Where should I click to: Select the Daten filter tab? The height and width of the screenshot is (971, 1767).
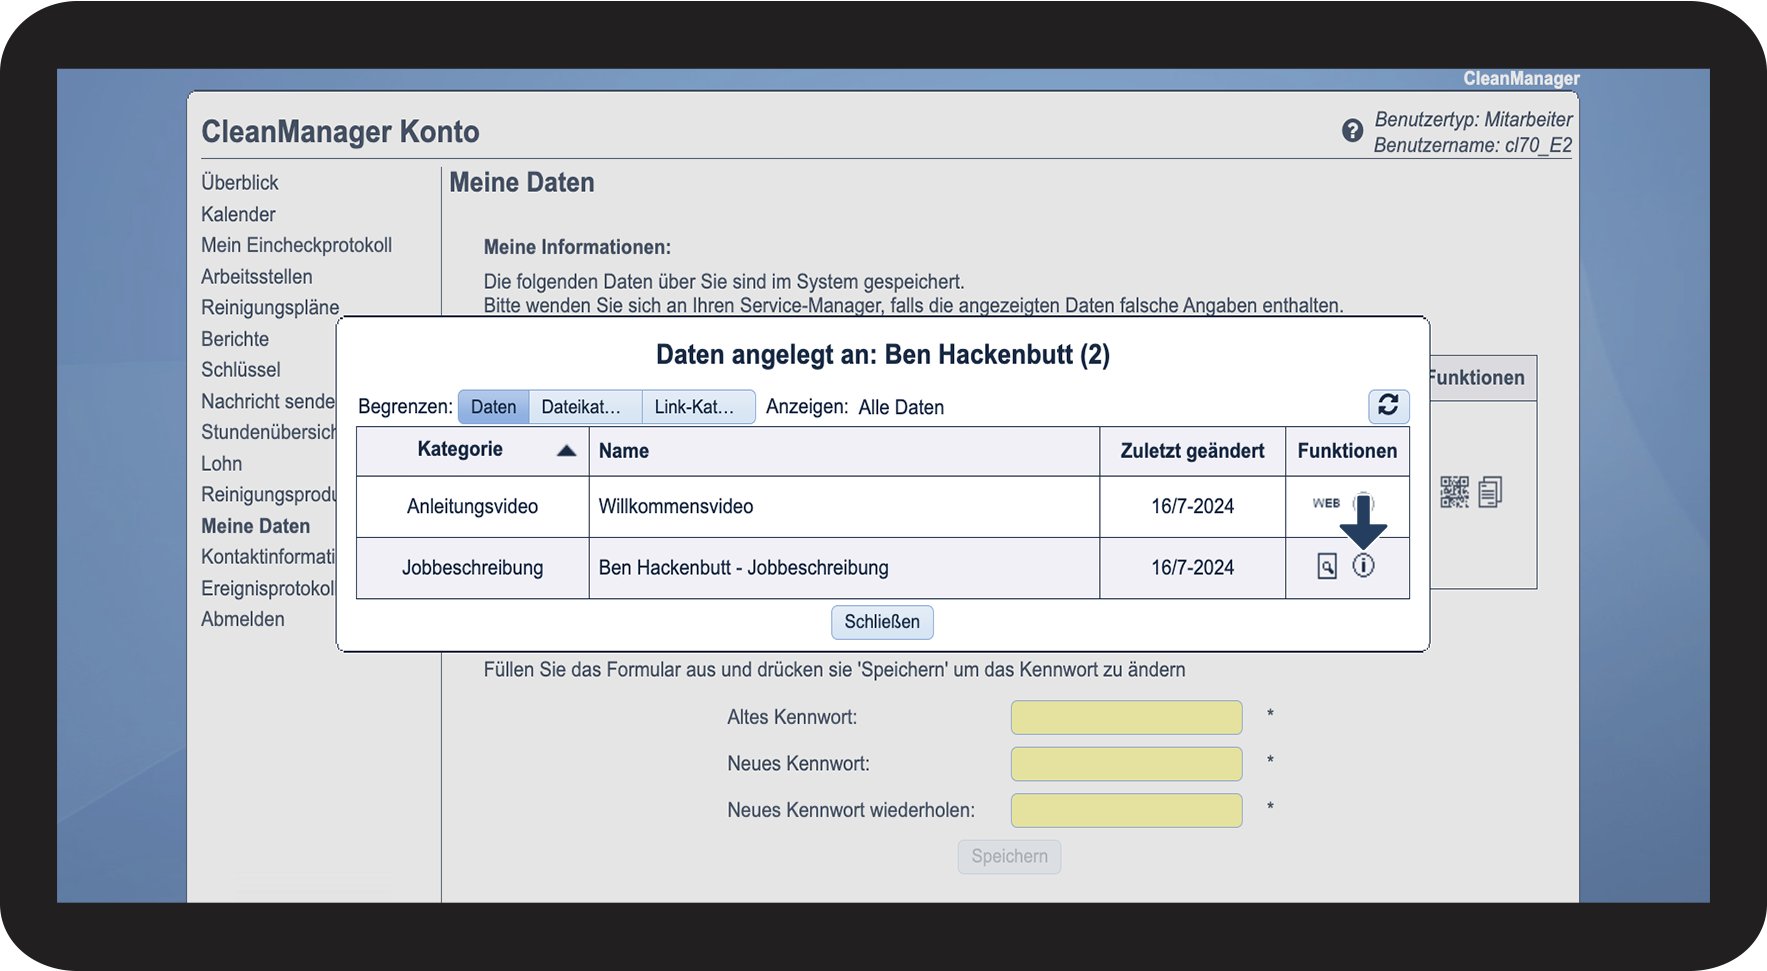493,407
